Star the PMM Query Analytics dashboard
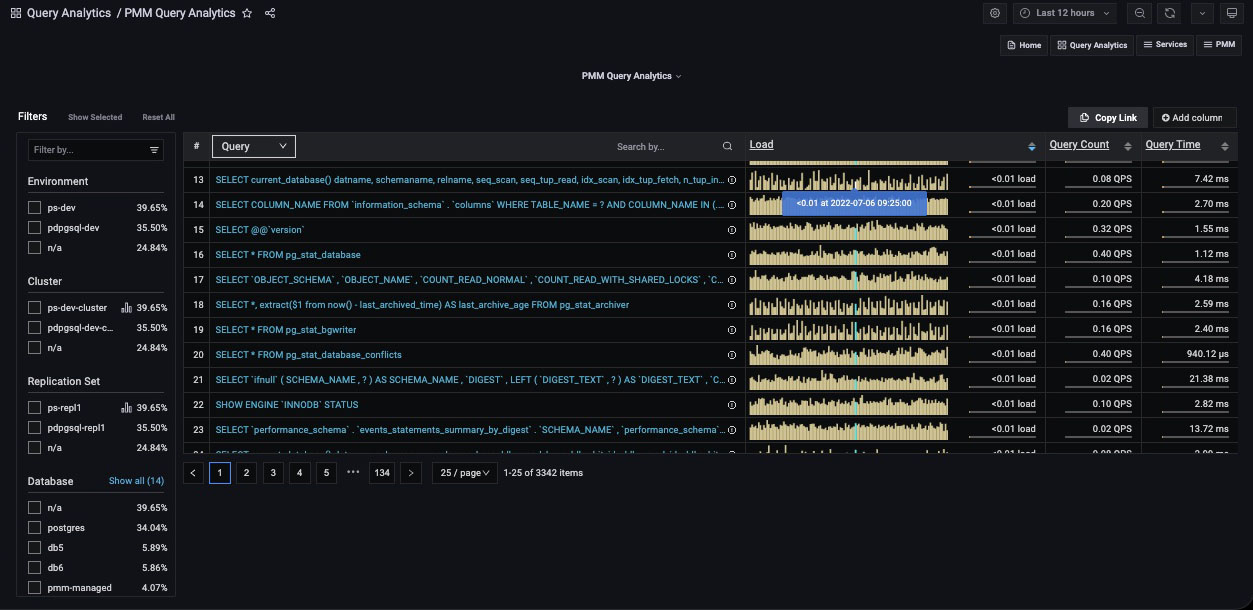 pyautogui.click(x=247, y=13)
